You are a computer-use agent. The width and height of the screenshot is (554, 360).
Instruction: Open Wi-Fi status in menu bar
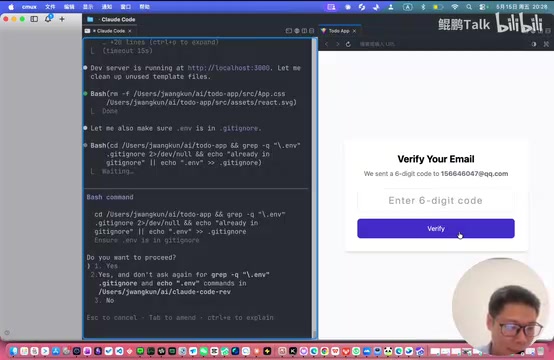tap(455, 7)
